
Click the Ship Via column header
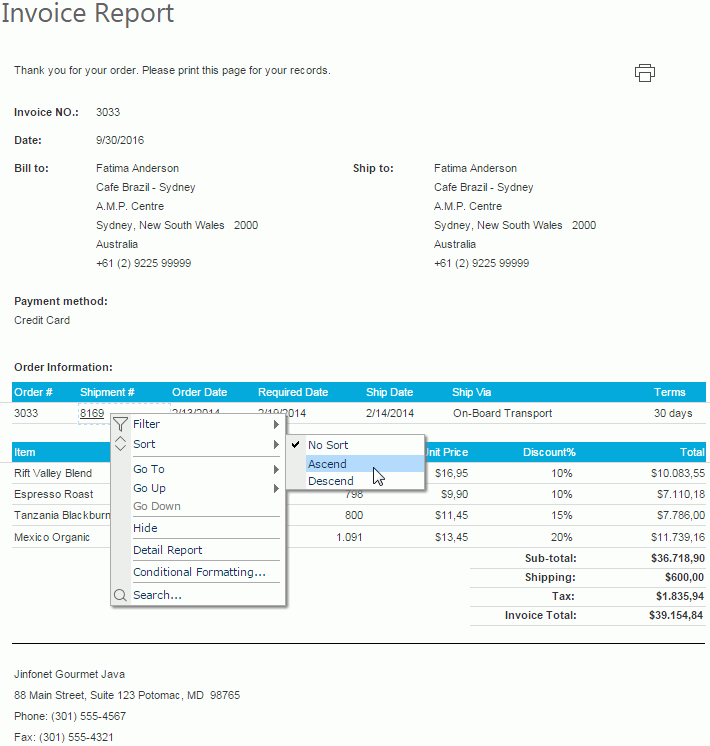click(x=472, y=393)
